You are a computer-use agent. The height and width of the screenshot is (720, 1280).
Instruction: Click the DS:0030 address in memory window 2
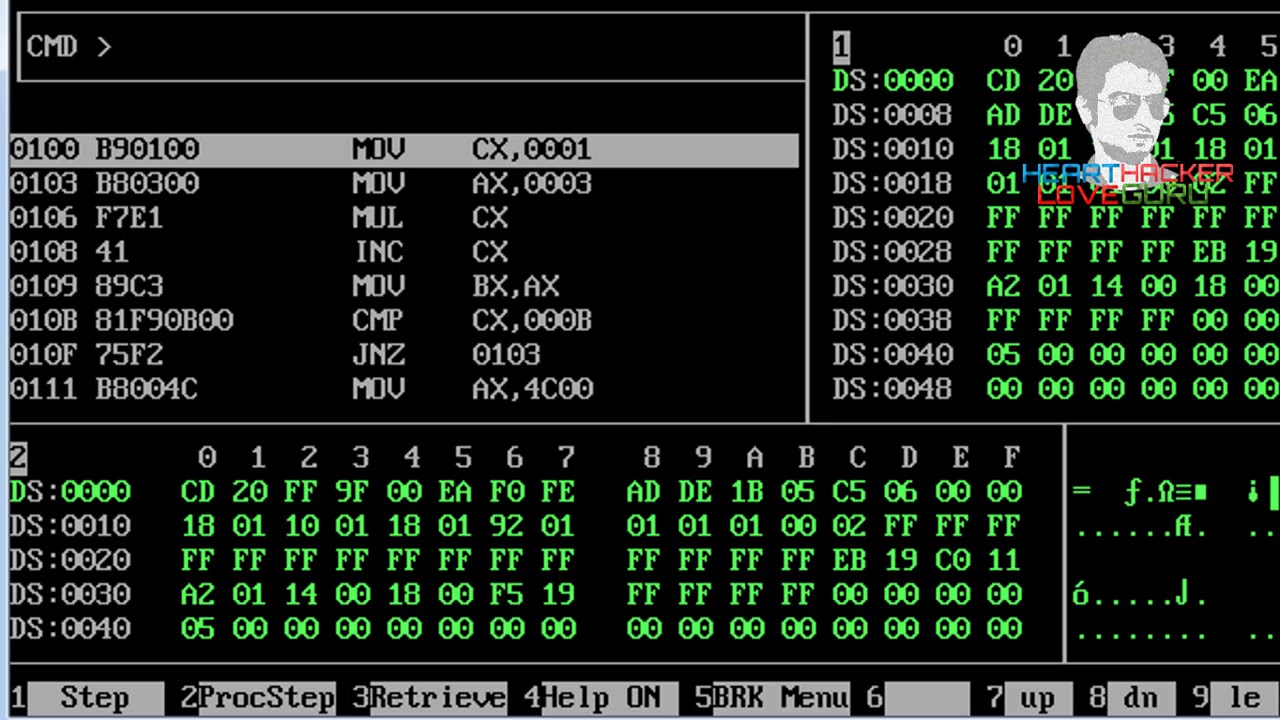[x=70, y=594]
